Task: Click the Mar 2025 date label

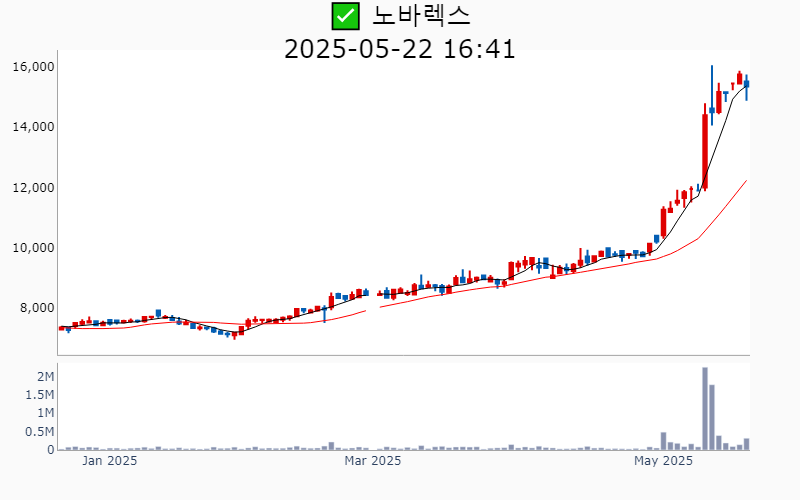Action: (x=372, y=461)
